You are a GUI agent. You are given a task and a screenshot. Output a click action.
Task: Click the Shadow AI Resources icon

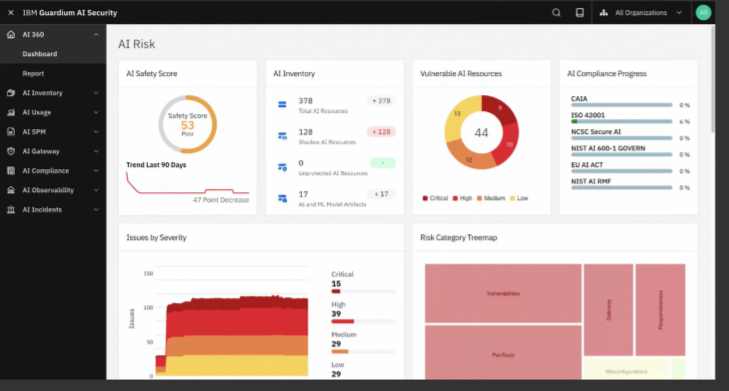[282, 136]
